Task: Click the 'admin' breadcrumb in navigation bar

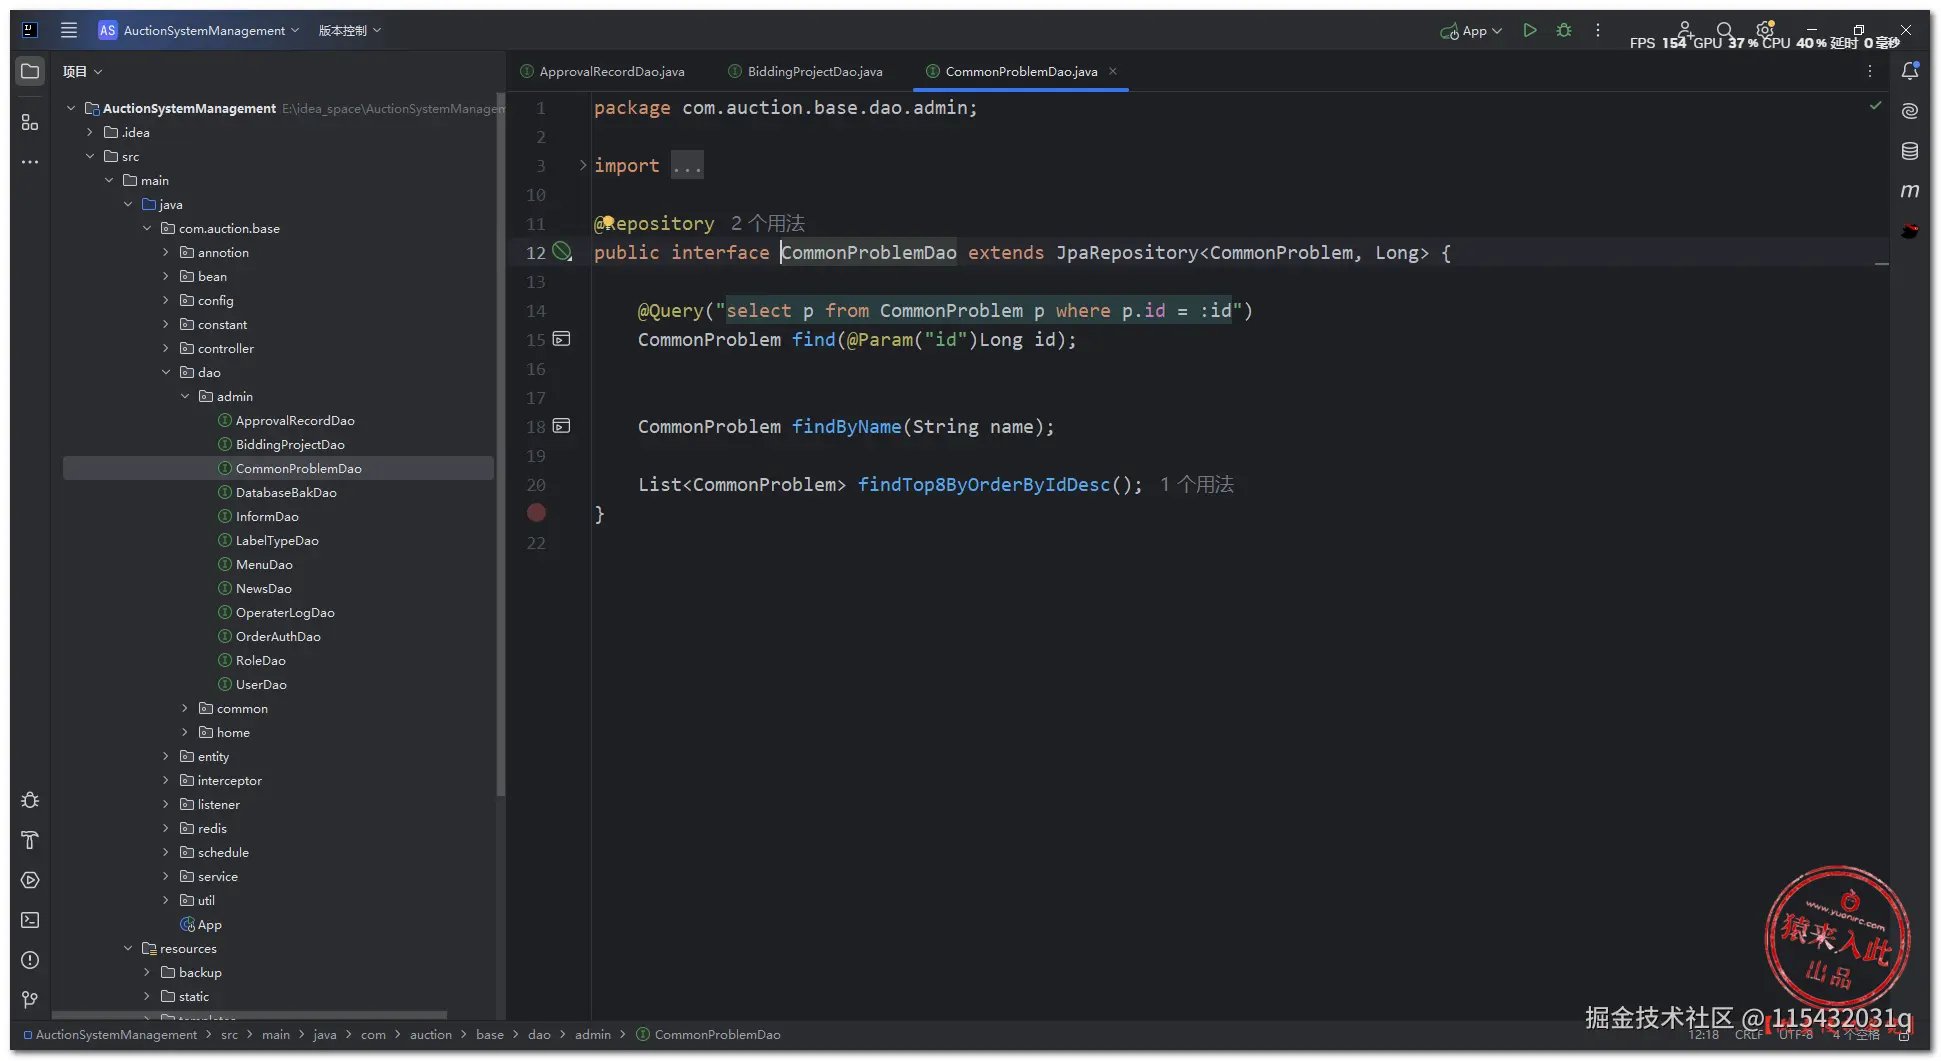Action: pyautogui.click(x=593, y=1034)
